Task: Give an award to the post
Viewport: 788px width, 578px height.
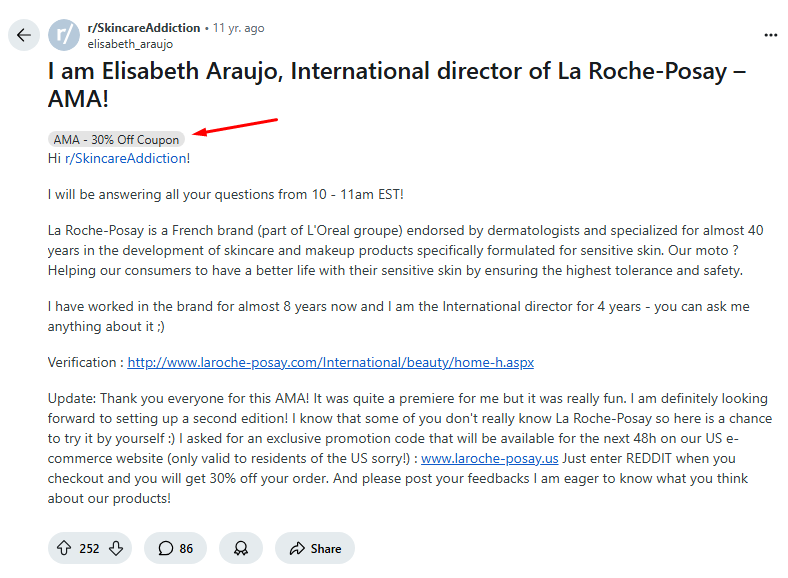Action: tap(241, 548)
